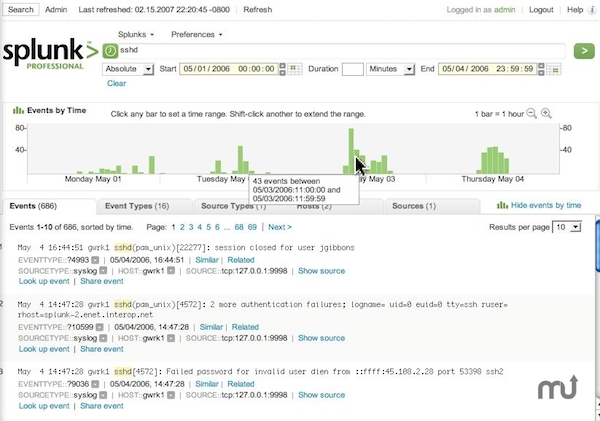
Task: Open the Help link
Action: pyautogui.click(x=575, y=10)
